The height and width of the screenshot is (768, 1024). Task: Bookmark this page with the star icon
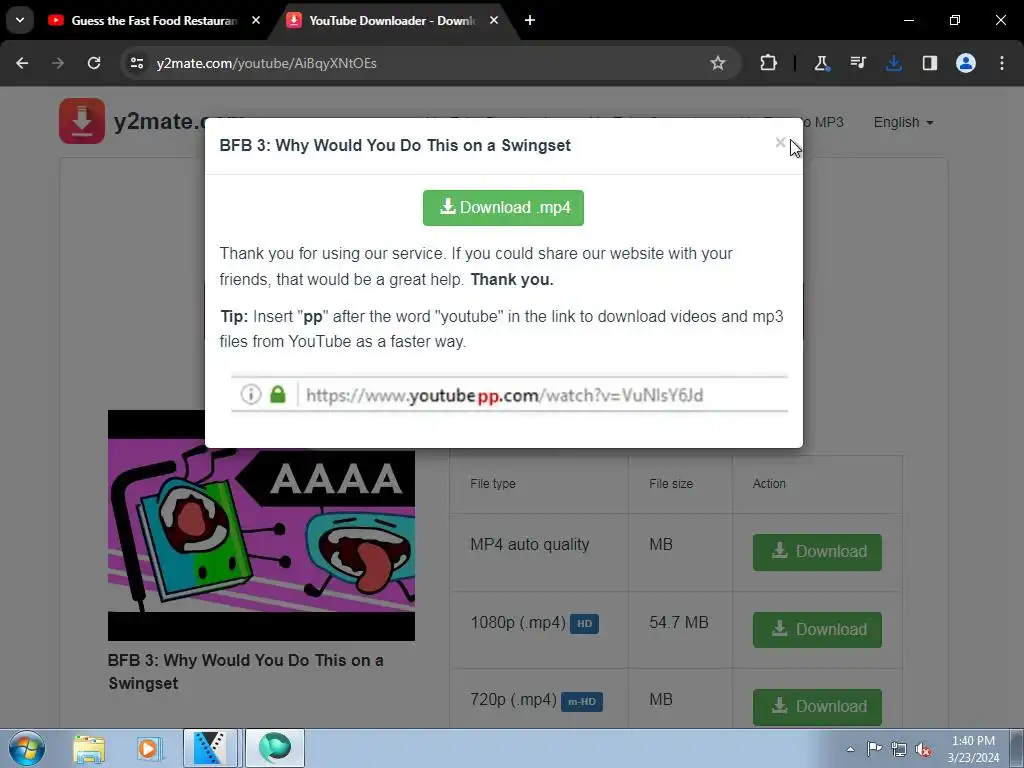(x=718, y=63)
